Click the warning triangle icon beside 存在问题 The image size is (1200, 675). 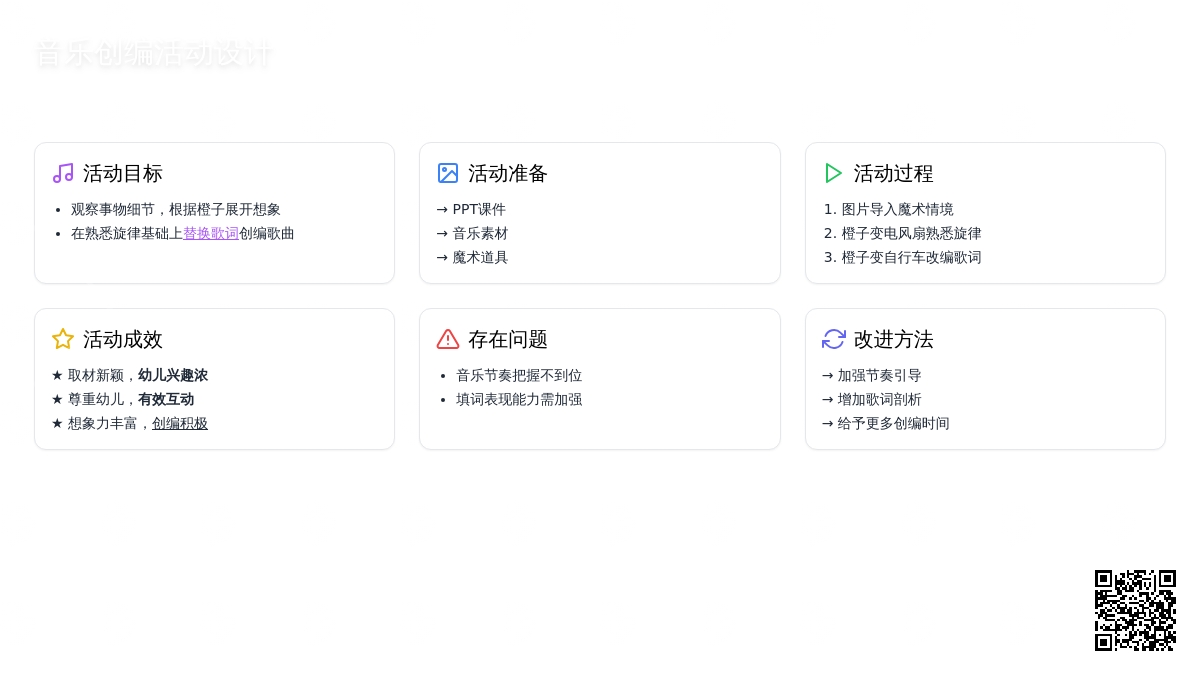[448, 339]
